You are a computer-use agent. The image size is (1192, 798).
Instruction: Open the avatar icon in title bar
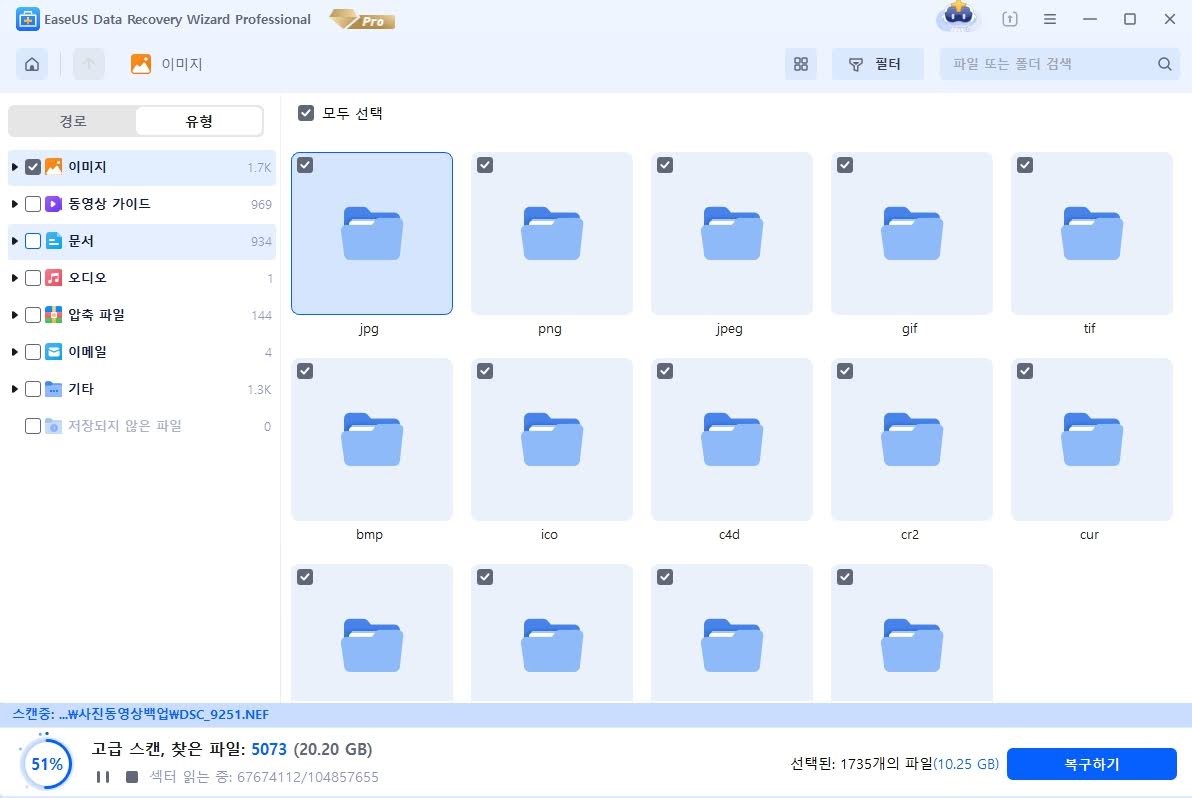pyautogui.click(x=958, y=18)
